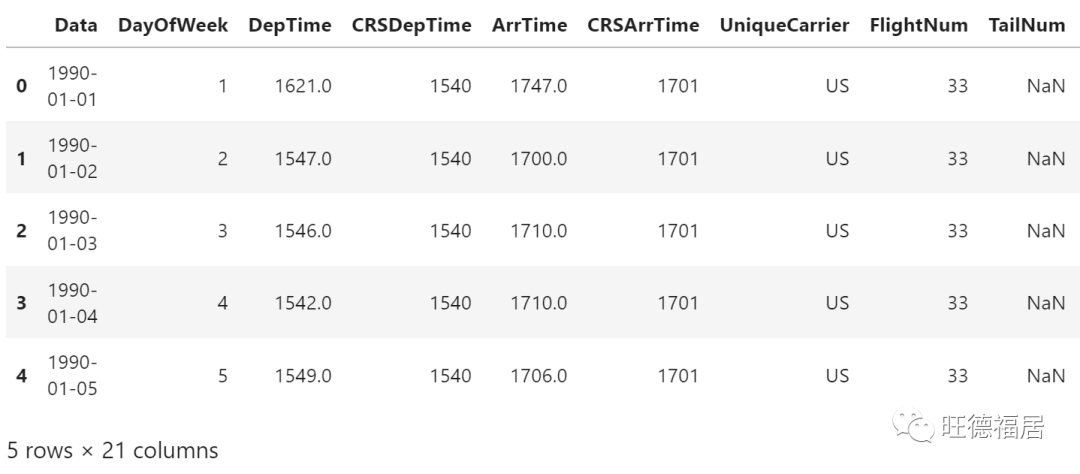
Task: Click the ArrTime value 1706.0
Action: pos(538,376)
